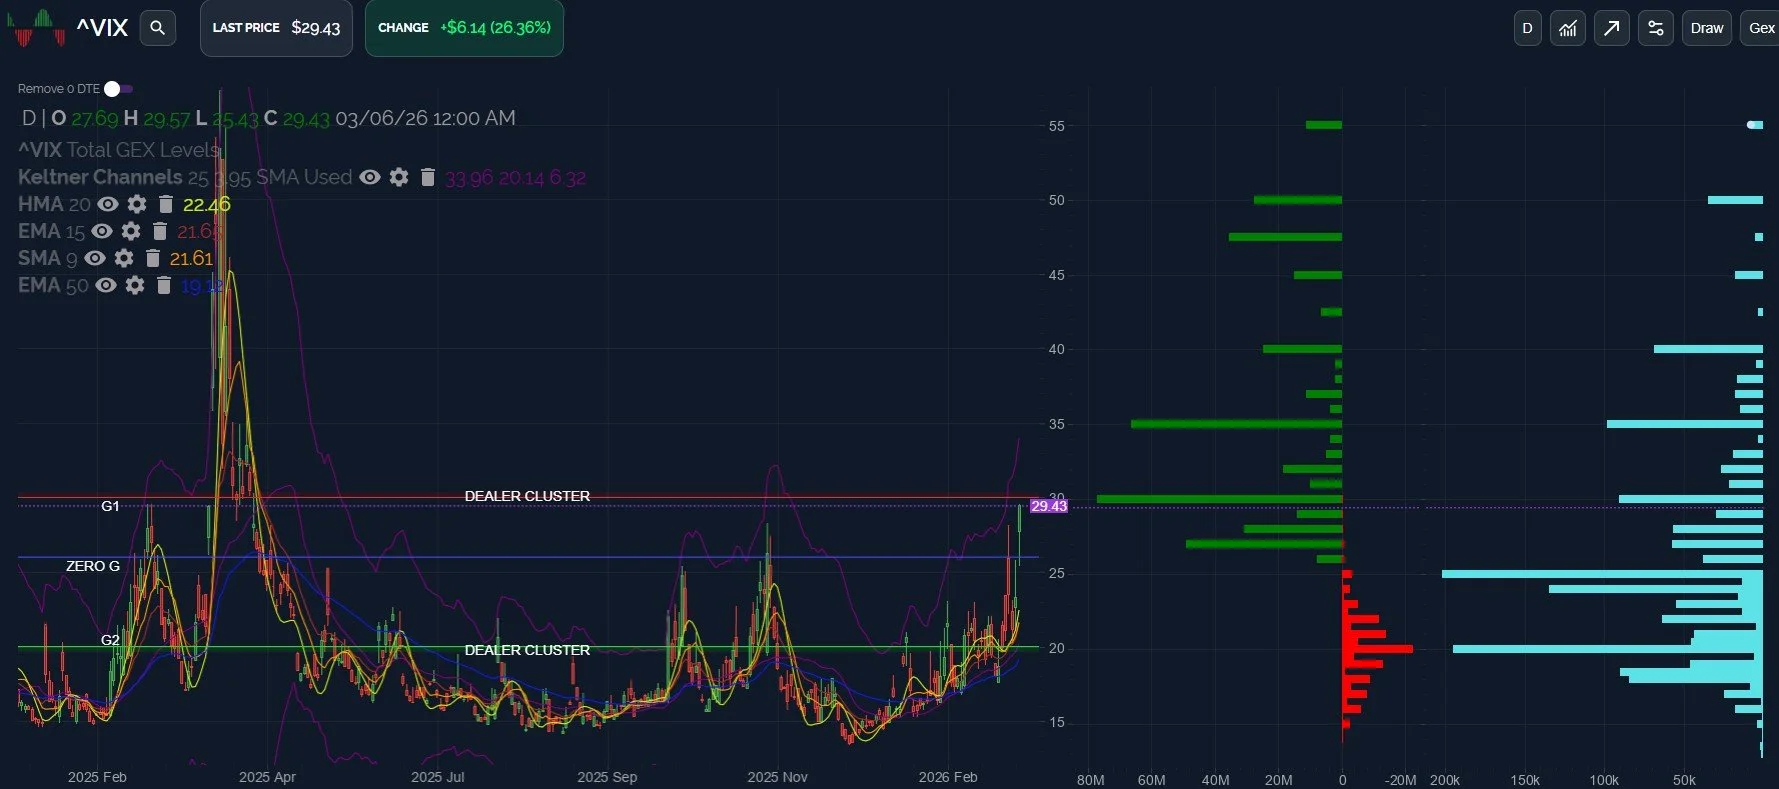Screen dimensions: 1779x789
Task: Click the 80M axis label
Action: click(1090, 780)
